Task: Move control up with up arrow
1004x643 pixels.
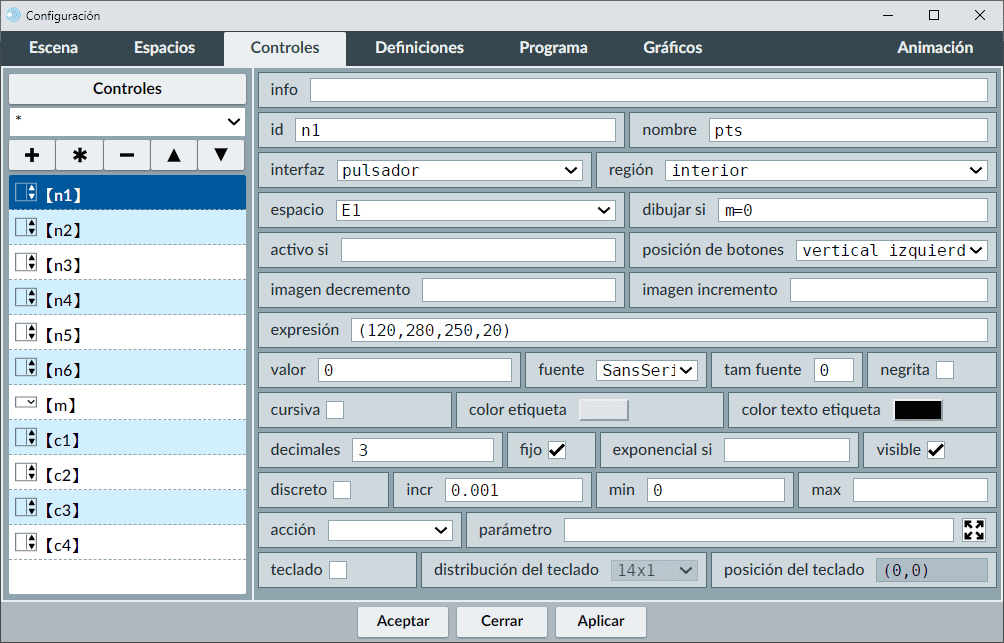Action: coord(174,155)
